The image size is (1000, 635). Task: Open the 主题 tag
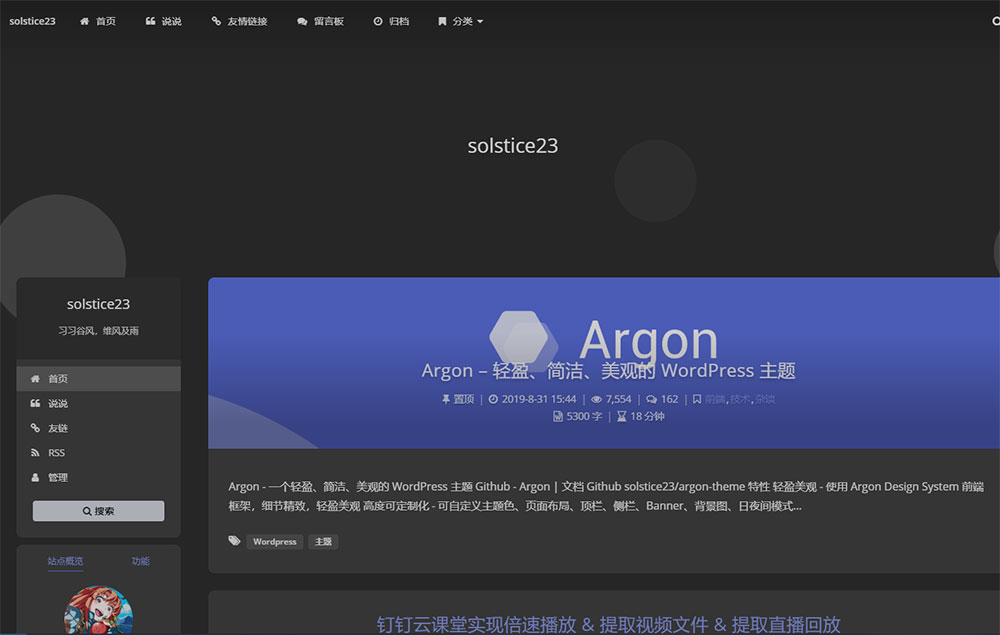pos(323,541)
